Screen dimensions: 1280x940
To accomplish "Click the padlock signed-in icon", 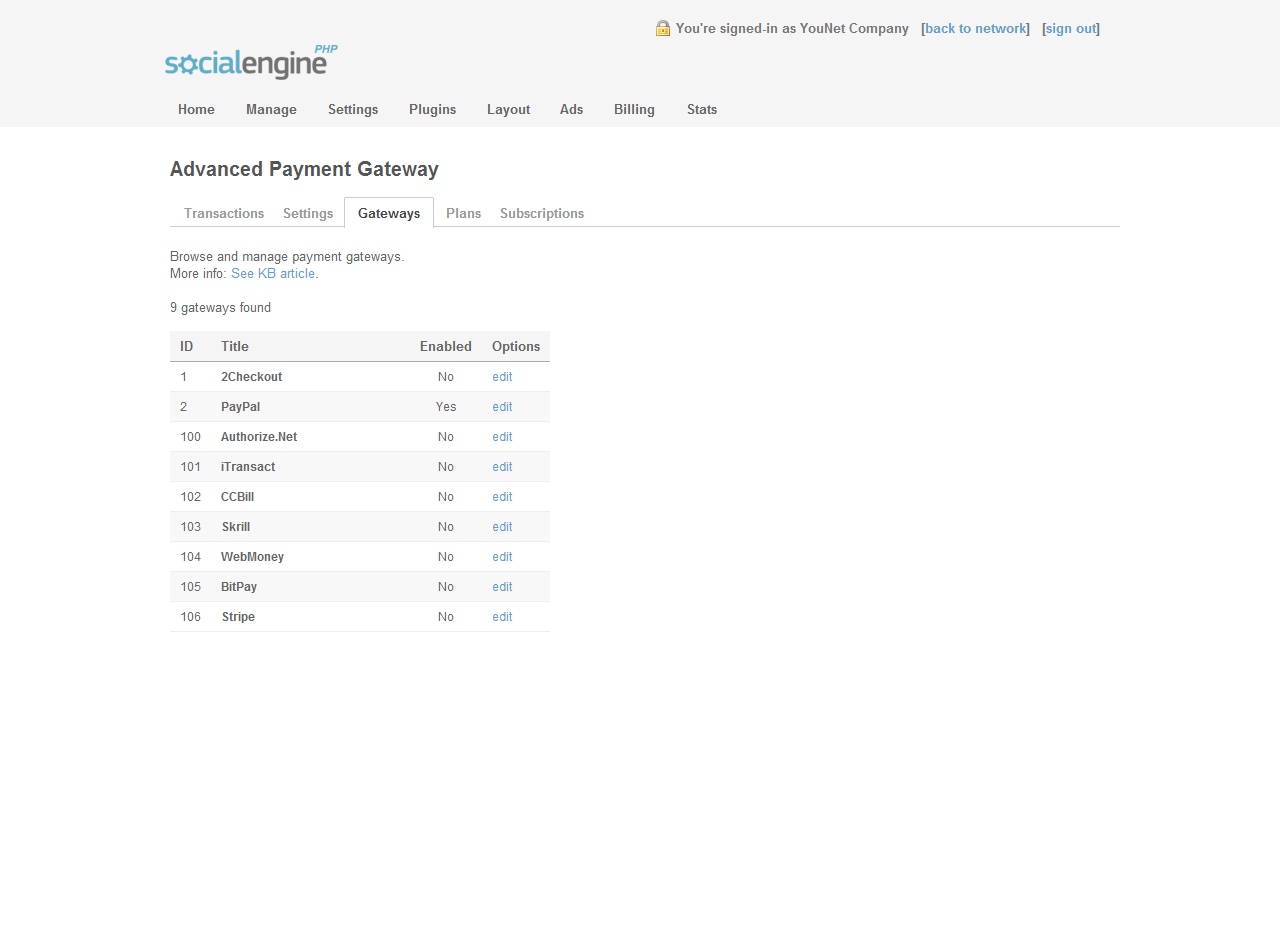I will pos(663,28).
